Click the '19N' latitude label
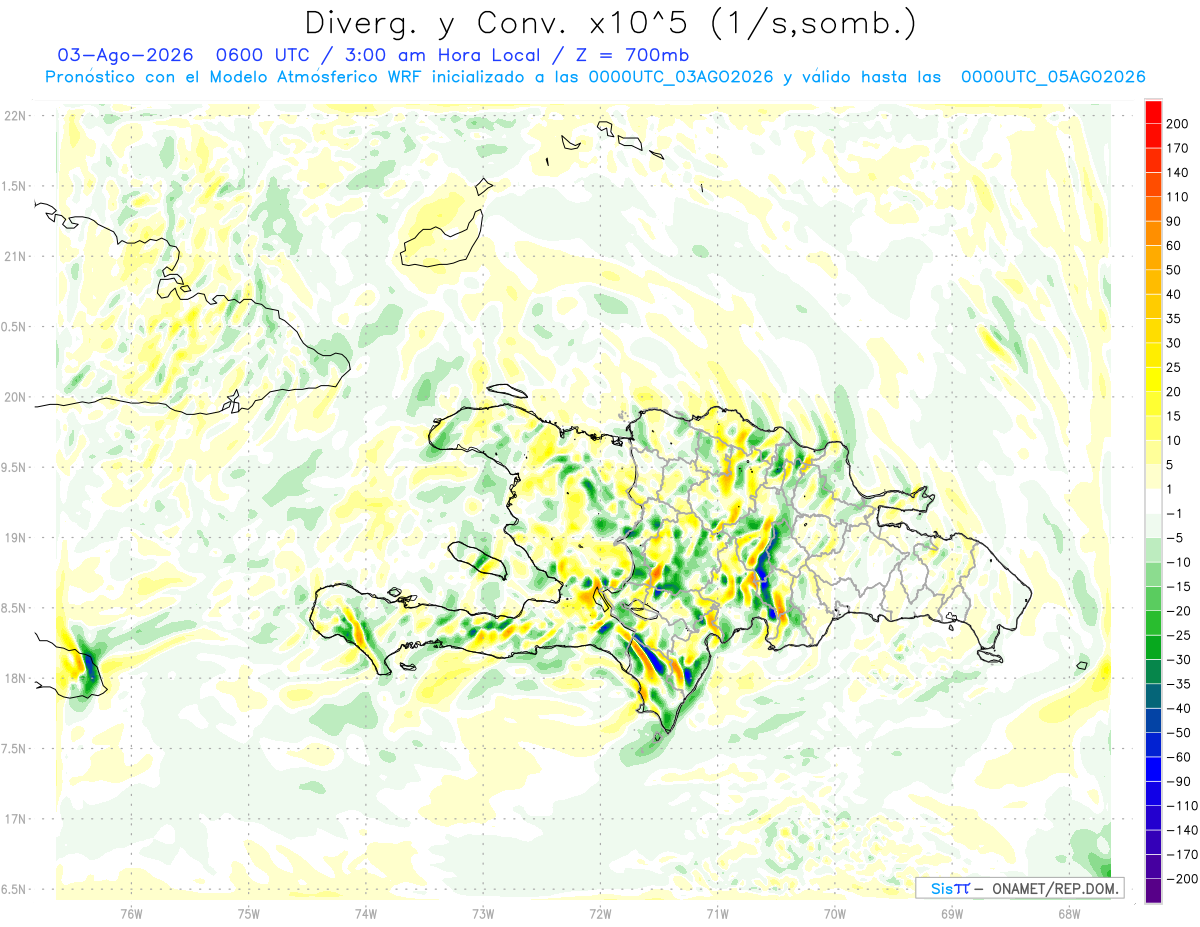This screenshot has height=927, width=1200. point(15,538)
